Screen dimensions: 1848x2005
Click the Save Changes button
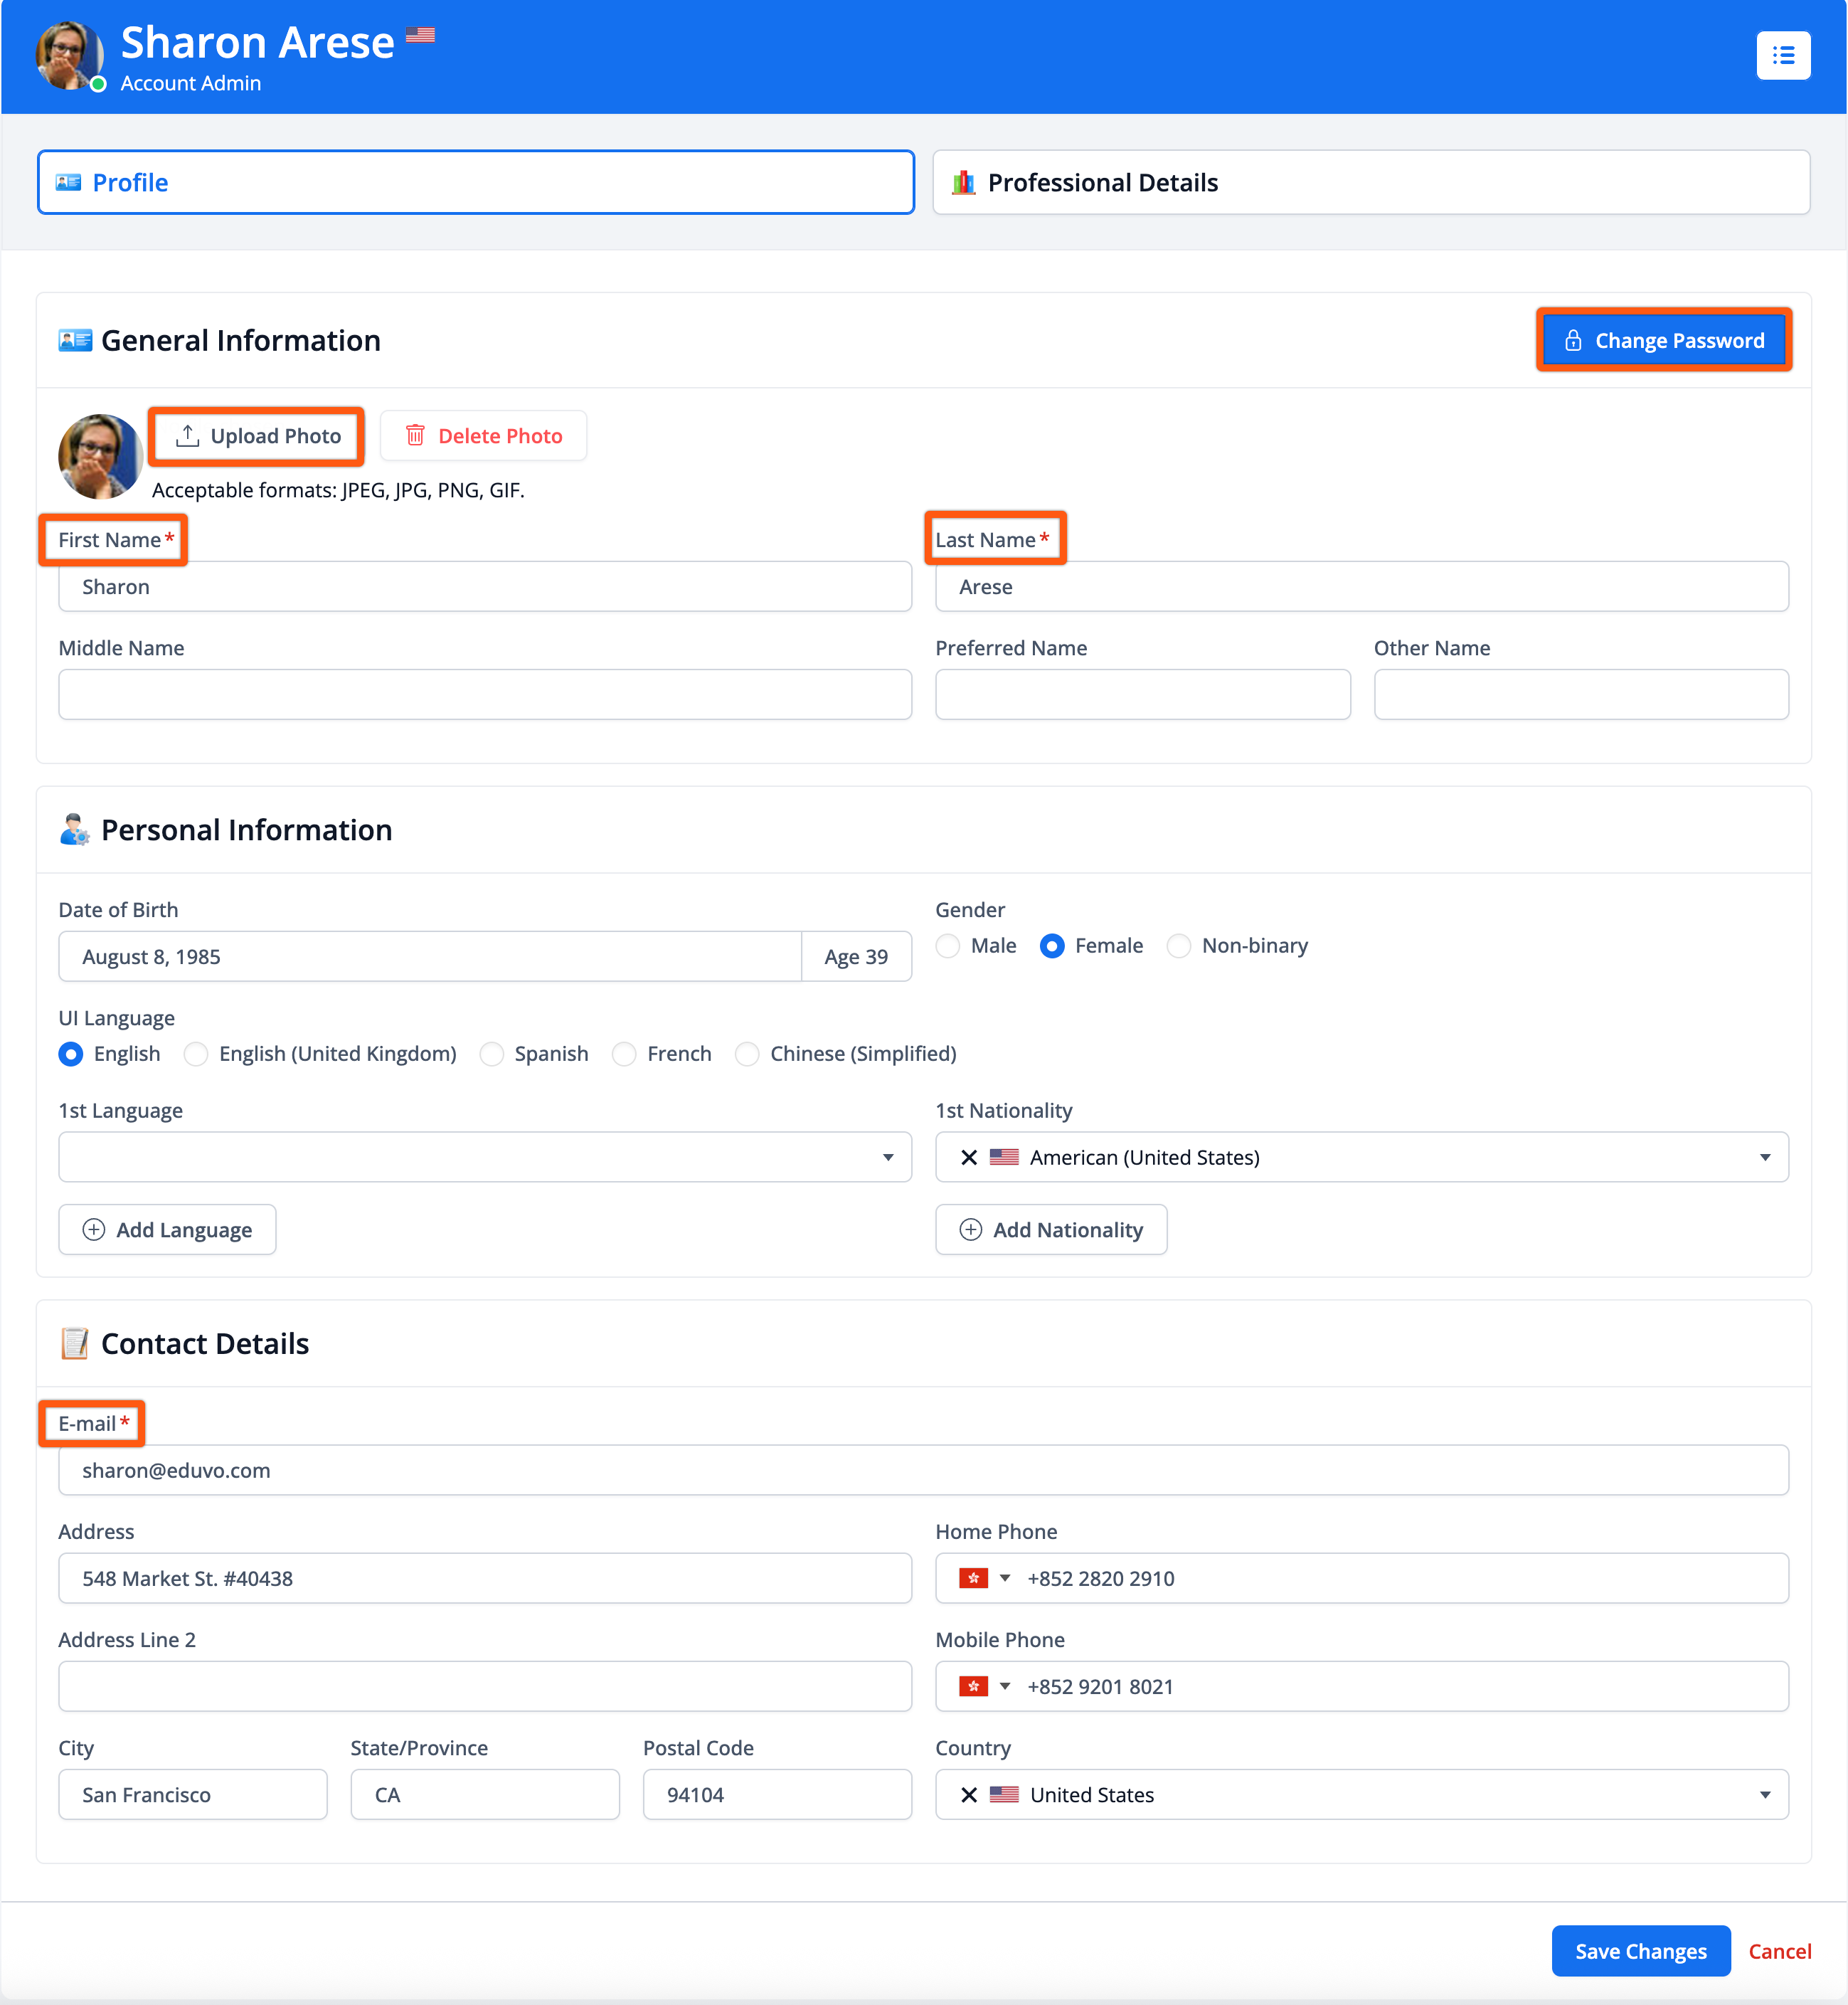(x=1640, y=1951)
